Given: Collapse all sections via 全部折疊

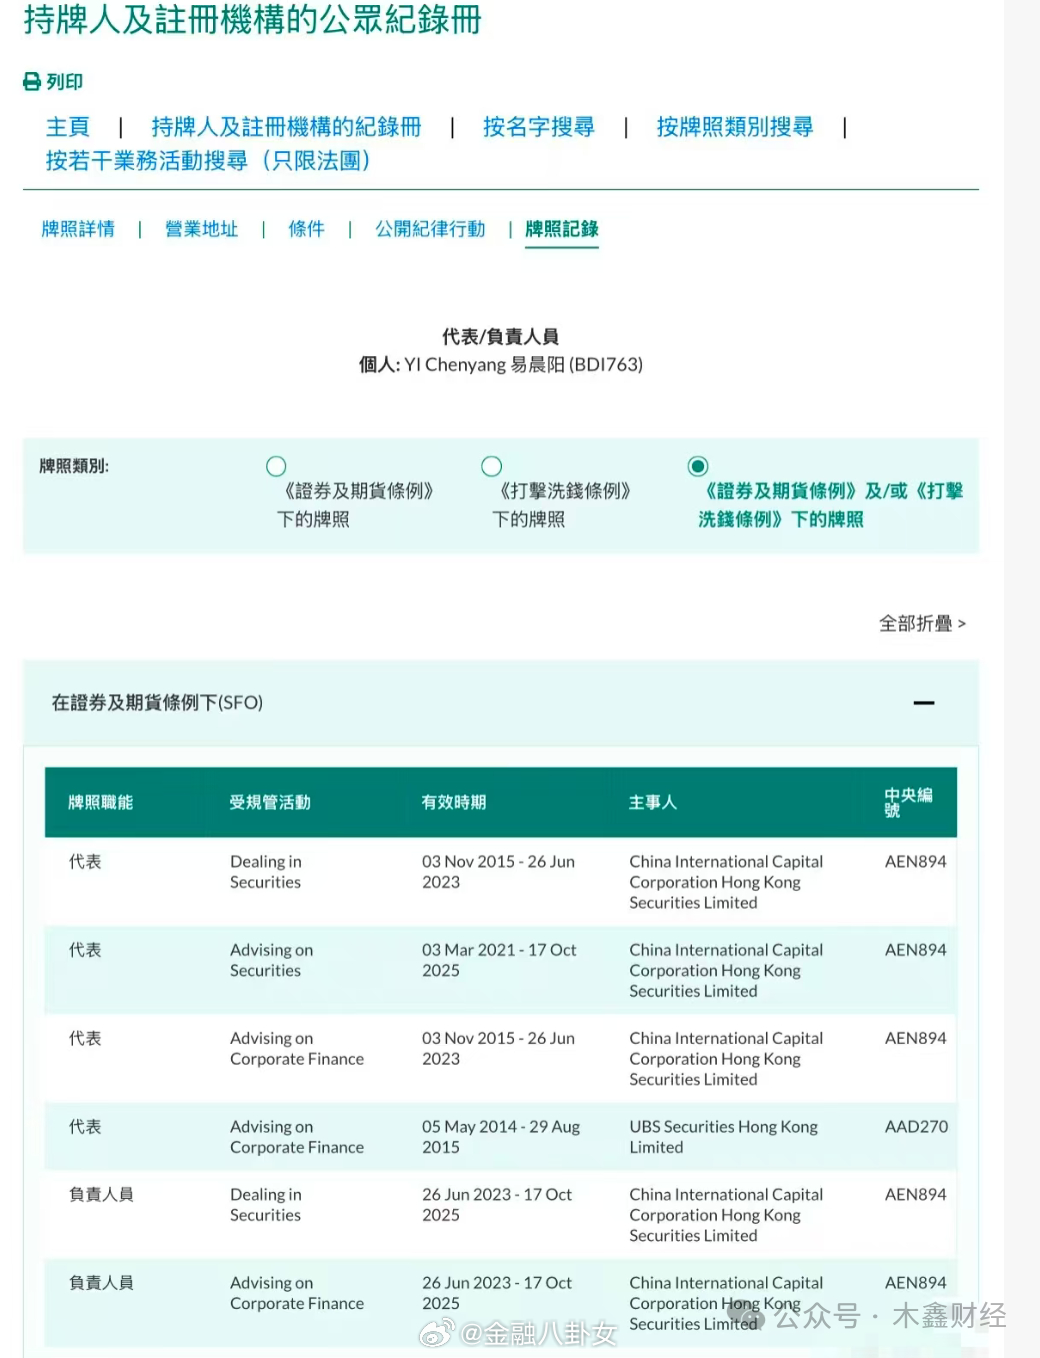Looking at the screenshot, I should 922,624.
